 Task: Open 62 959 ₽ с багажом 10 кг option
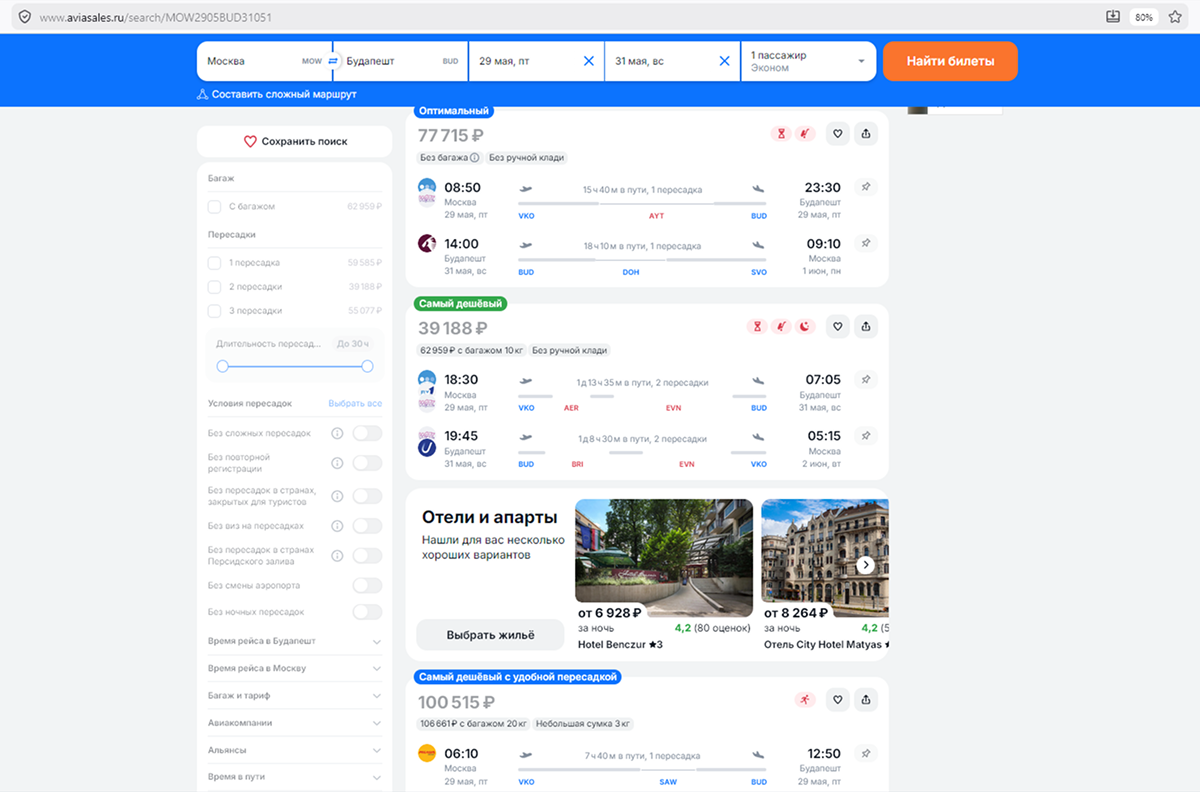[471, 350]
